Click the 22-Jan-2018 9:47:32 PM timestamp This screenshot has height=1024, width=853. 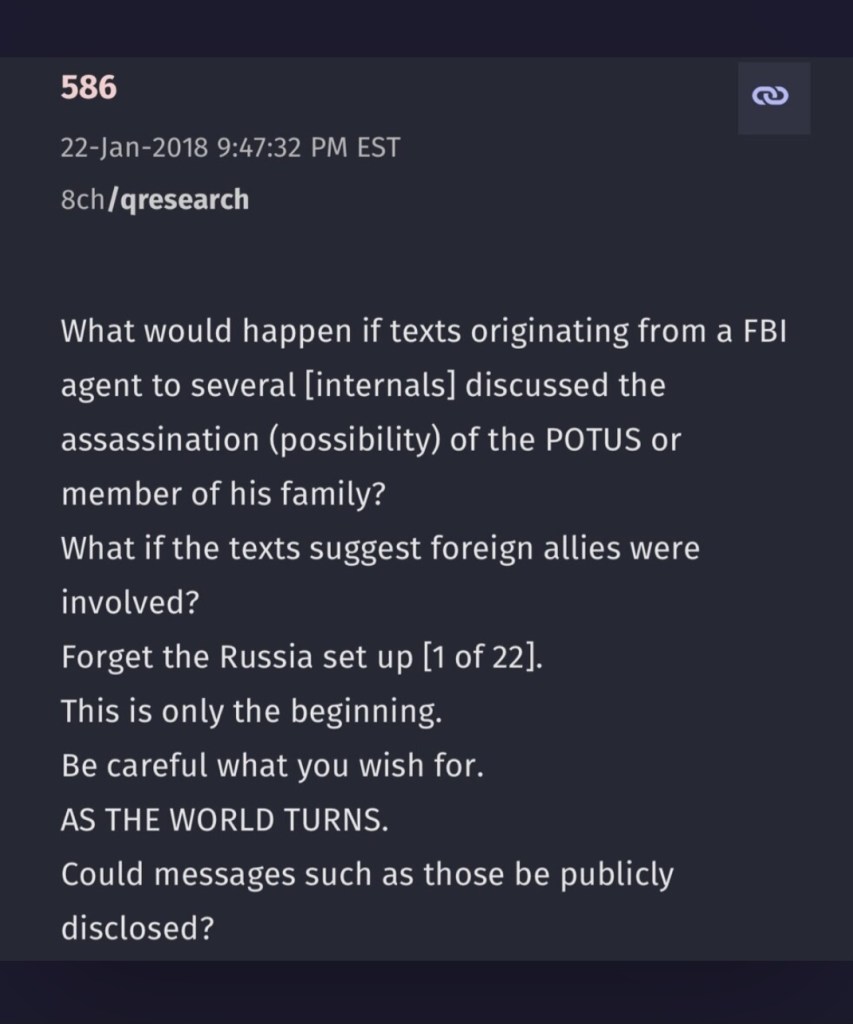click(230, 148)
